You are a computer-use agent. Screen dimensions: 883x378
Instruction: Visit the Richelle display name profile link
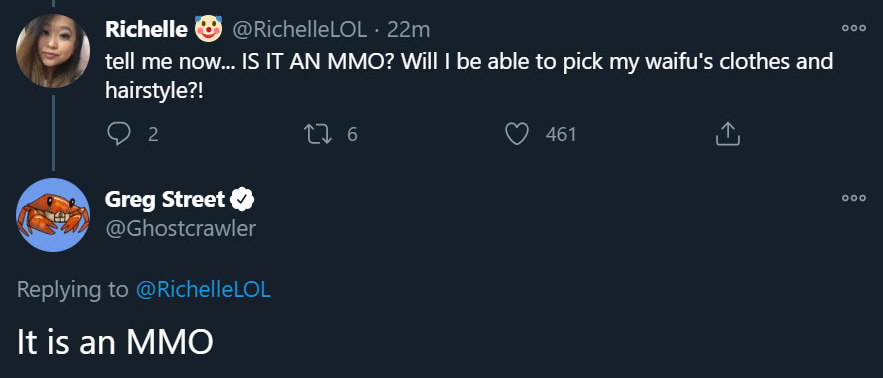(146, 29)
